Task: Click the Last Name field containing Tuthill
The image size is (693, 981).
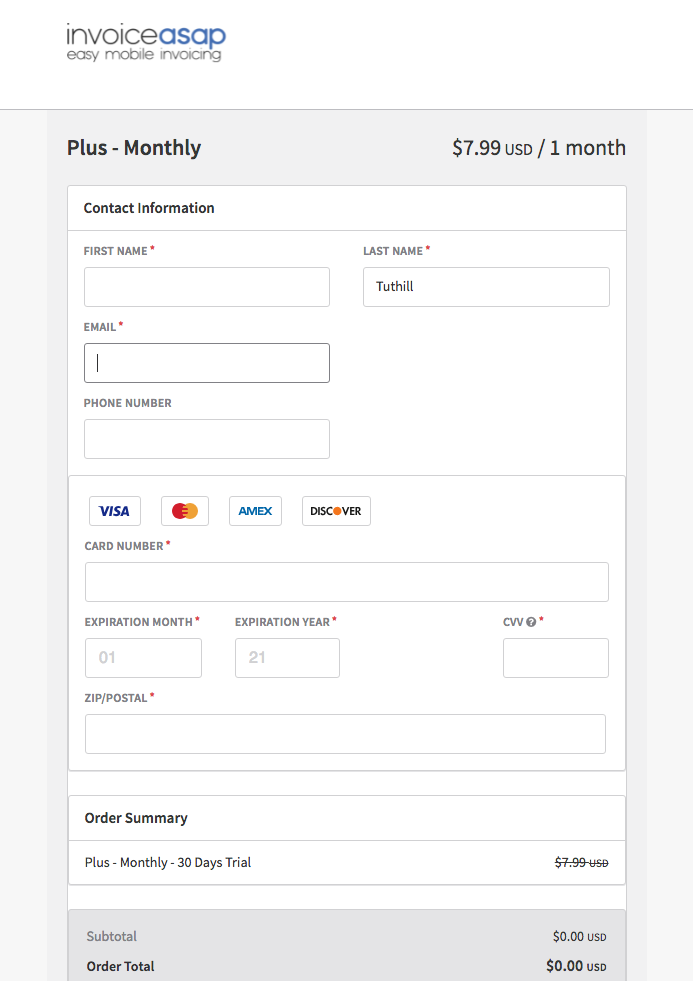Action: (x=486, y=287)
